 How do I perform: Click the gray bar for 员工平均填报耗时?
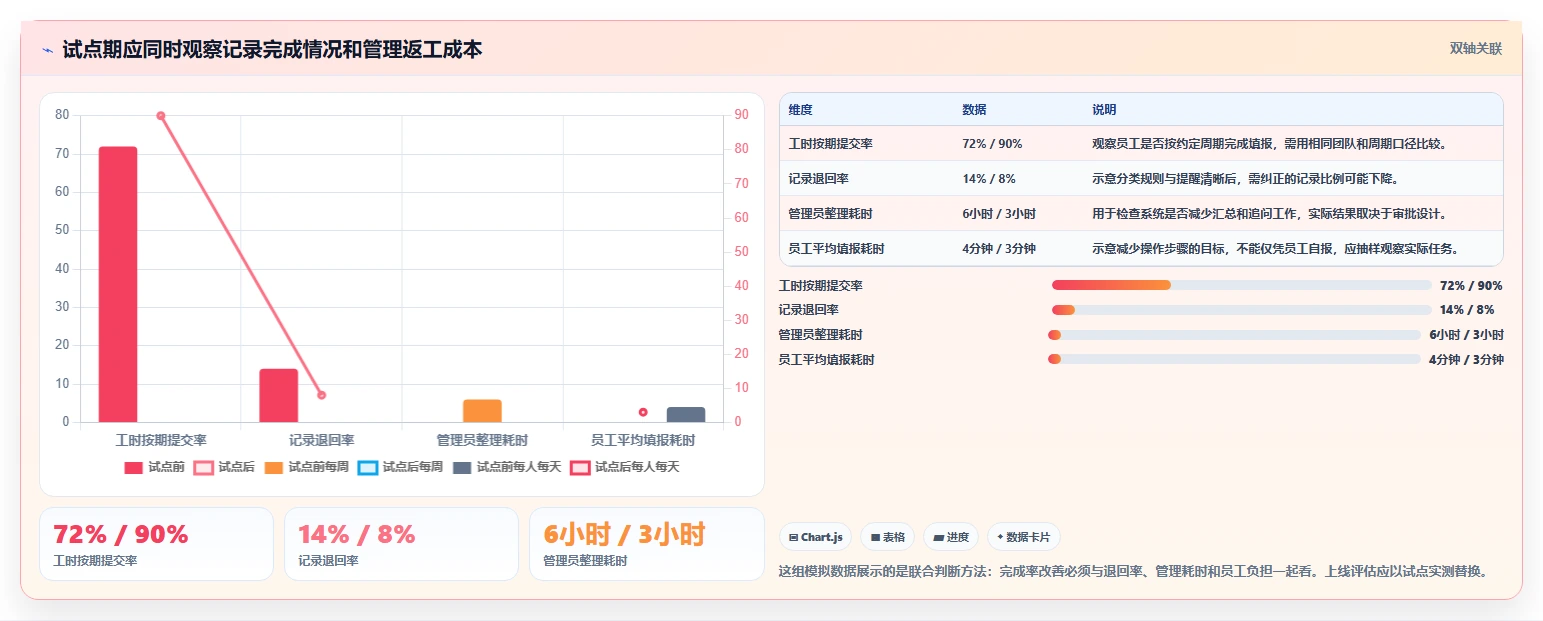[686, 415]
